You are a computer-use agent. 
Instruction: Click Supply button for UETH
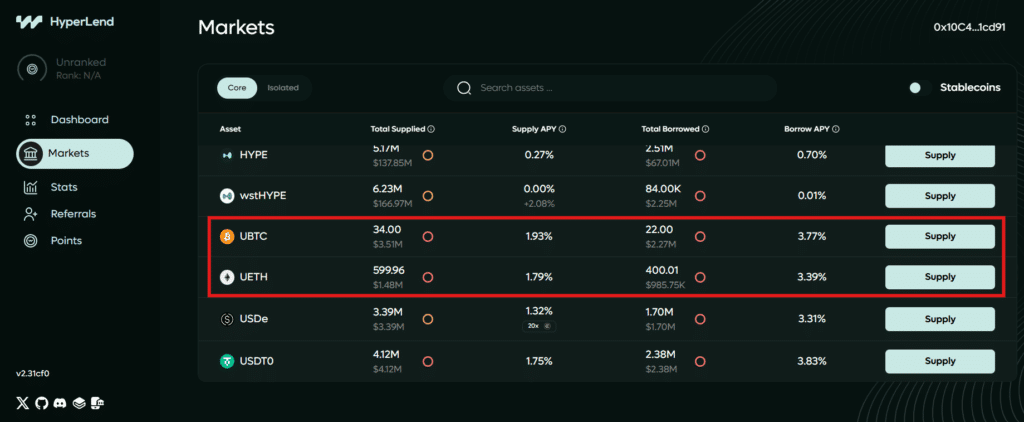[940, 277]
